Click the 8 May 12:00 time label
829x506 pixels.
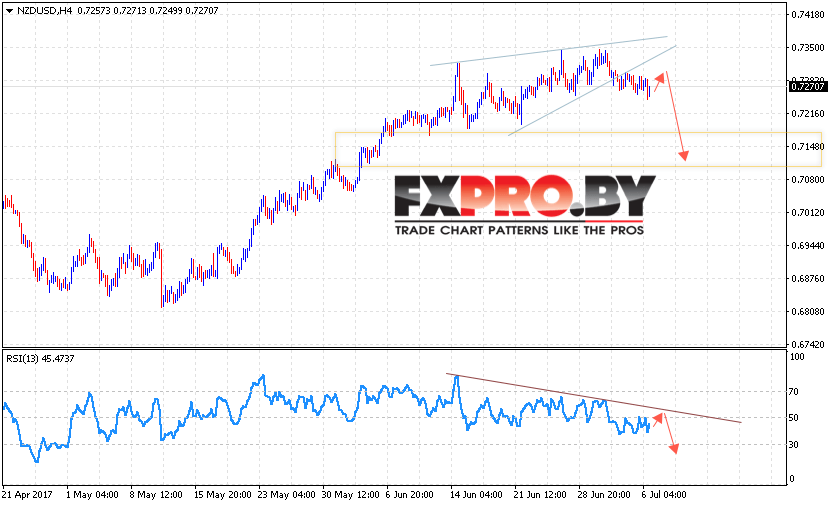[x=156, y=495]
